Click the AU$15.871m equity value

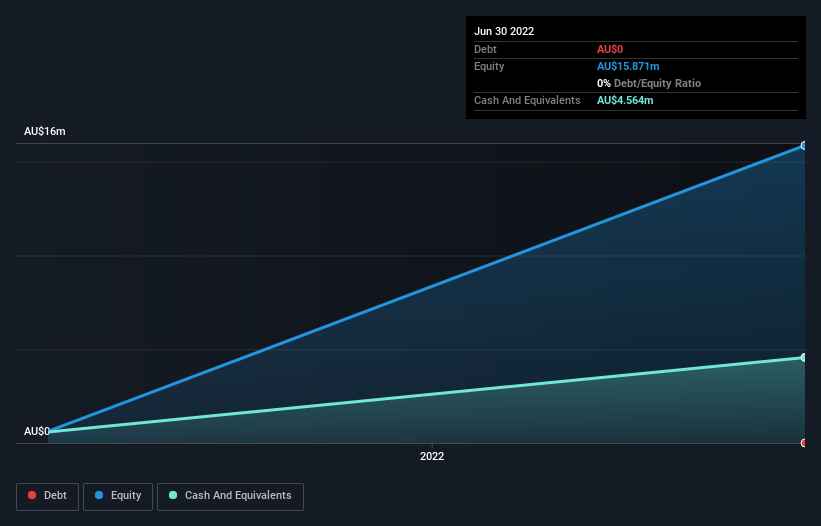pos(628,66)
